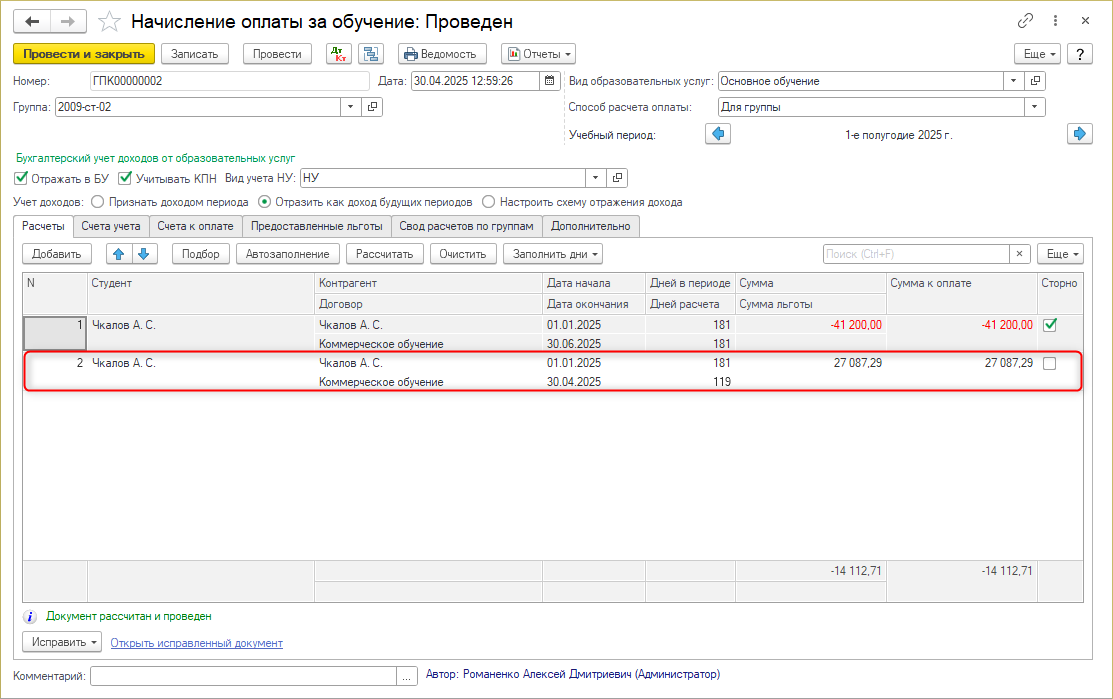This screenshot has height=699, width=1113.
Task: Select Настроить схему отражения дохода option
Action: 488,202
